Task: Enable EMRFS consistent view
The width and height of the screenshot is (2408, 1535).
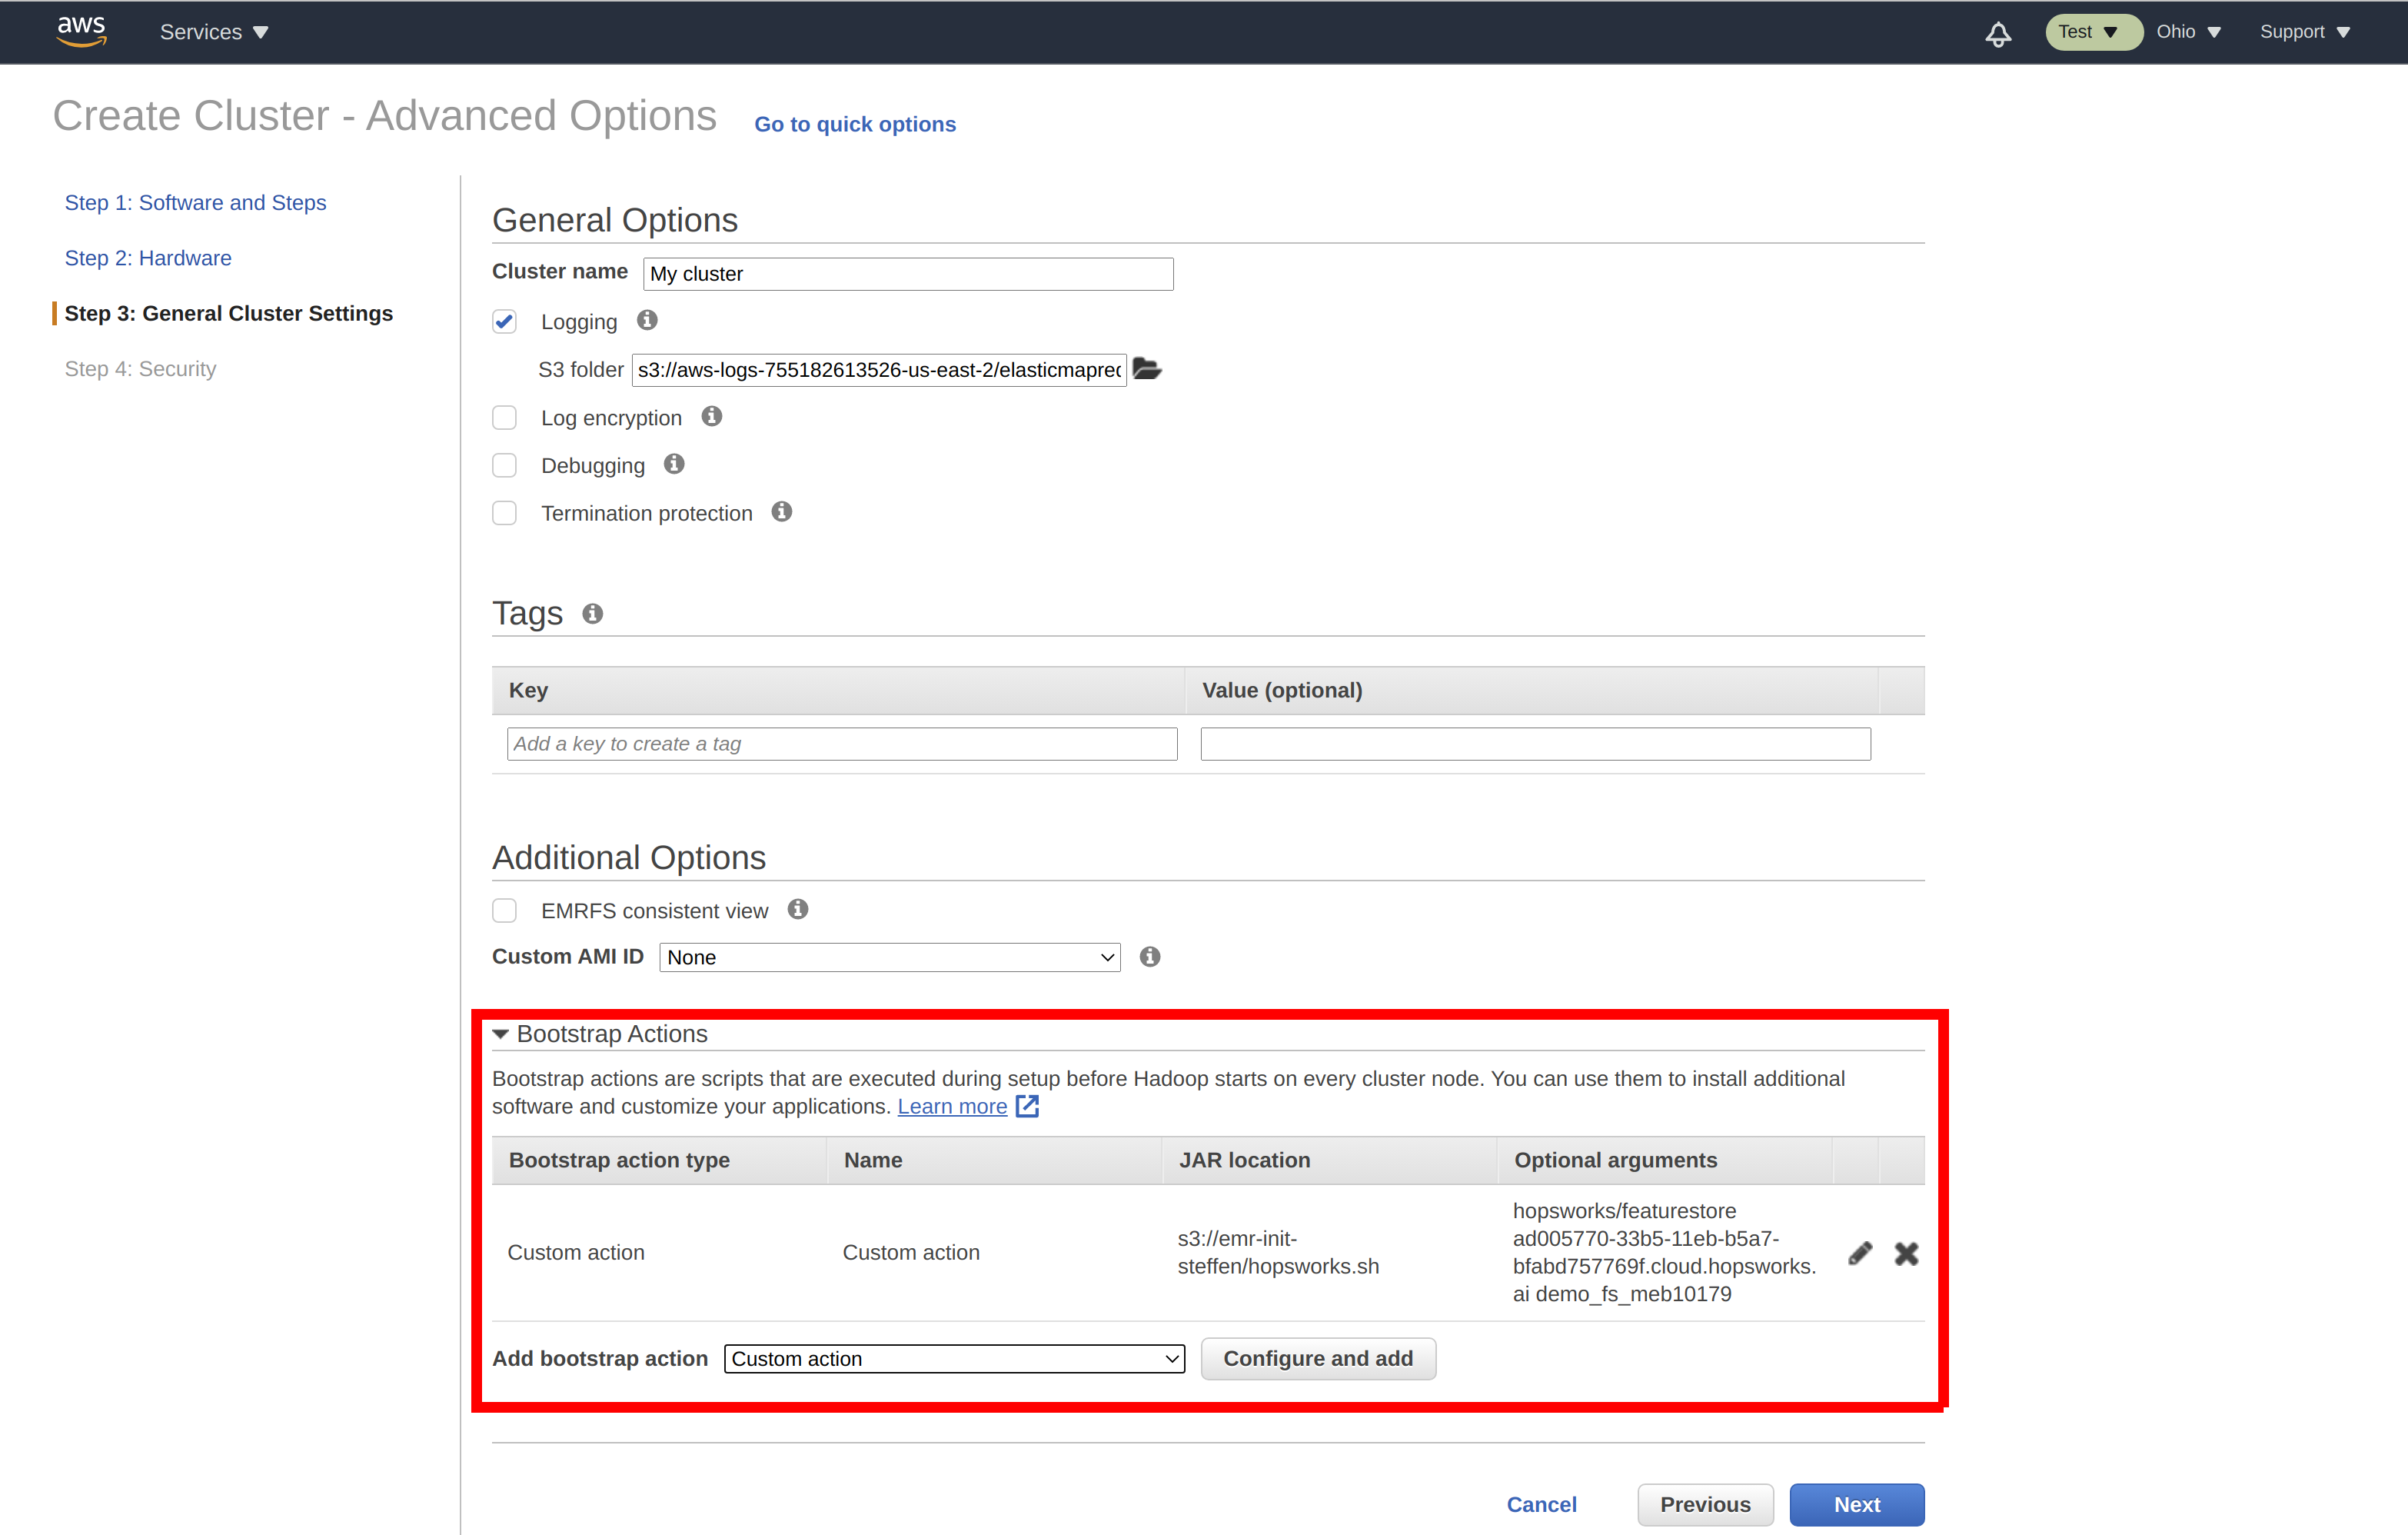Action: [505, 910]
